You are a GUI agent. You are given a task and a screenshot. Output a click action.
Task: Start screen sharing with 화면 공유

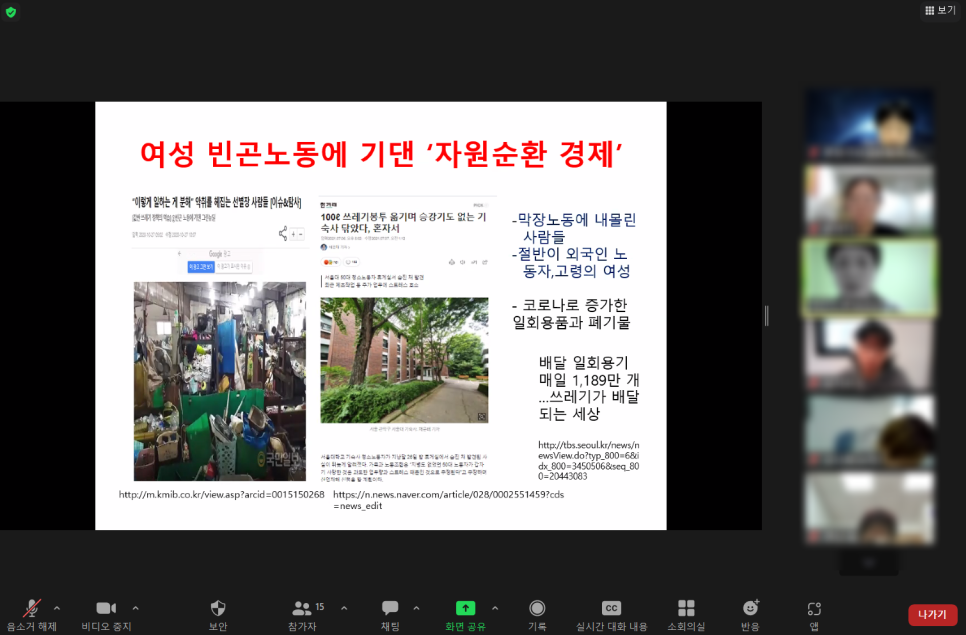coord(465,615)
